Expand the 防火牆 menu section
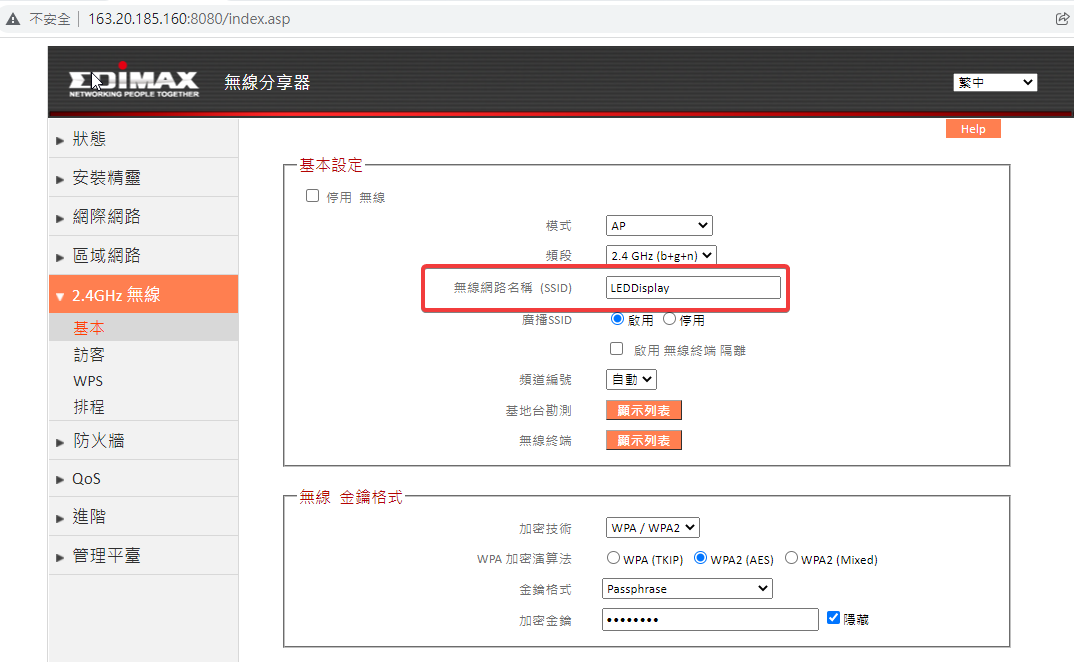The image size is (1074, 662). pos(143,441)
